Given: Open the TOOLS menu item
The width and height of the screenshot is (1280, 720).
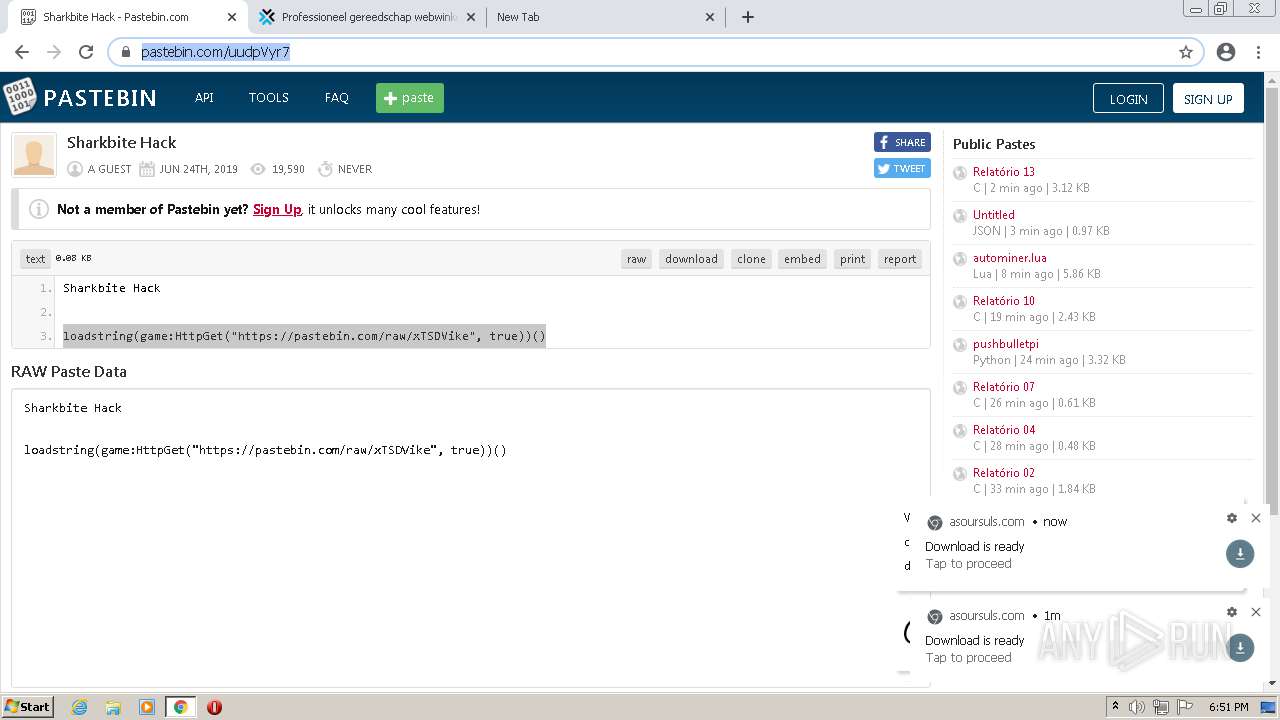Looking at the screenshot, I should pyautogui.click(x=269, y=98).
